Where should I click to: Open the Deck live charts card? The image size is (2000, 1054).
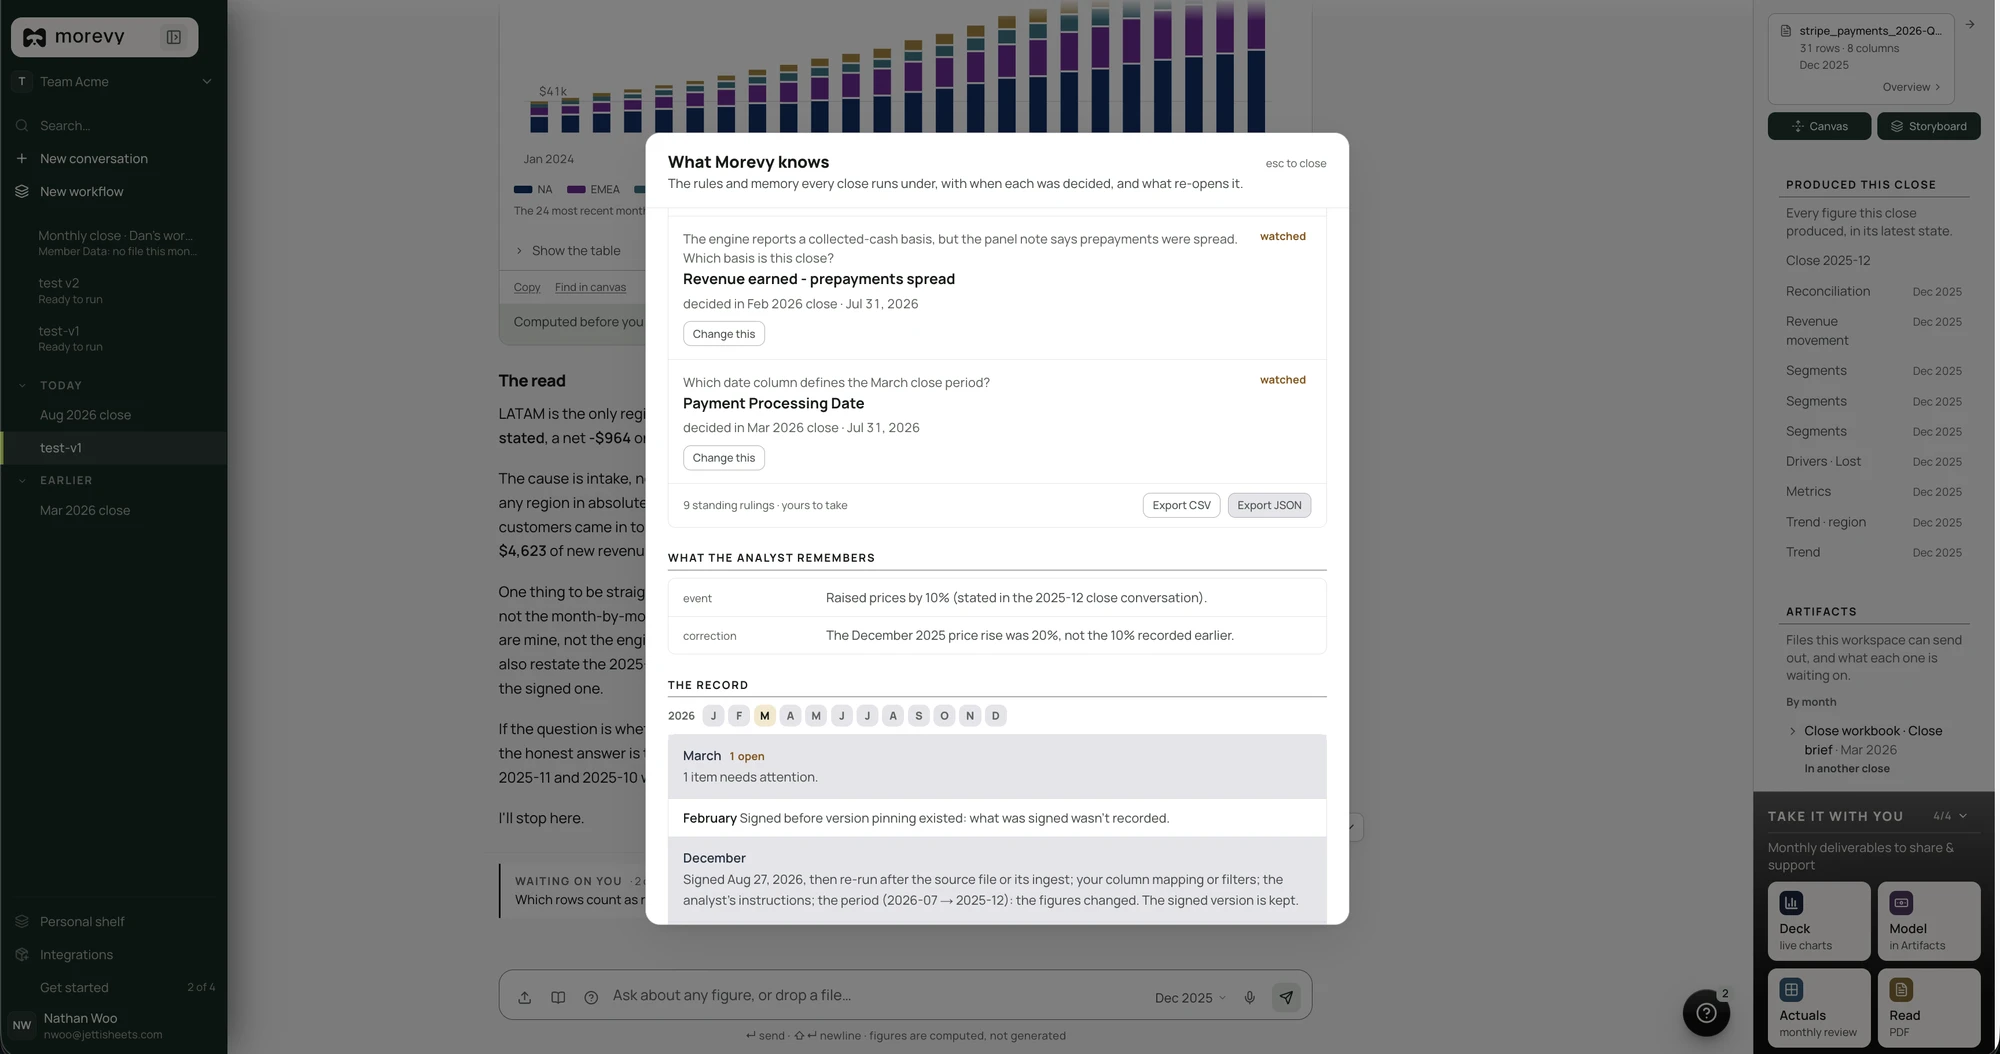(1819, 921)
